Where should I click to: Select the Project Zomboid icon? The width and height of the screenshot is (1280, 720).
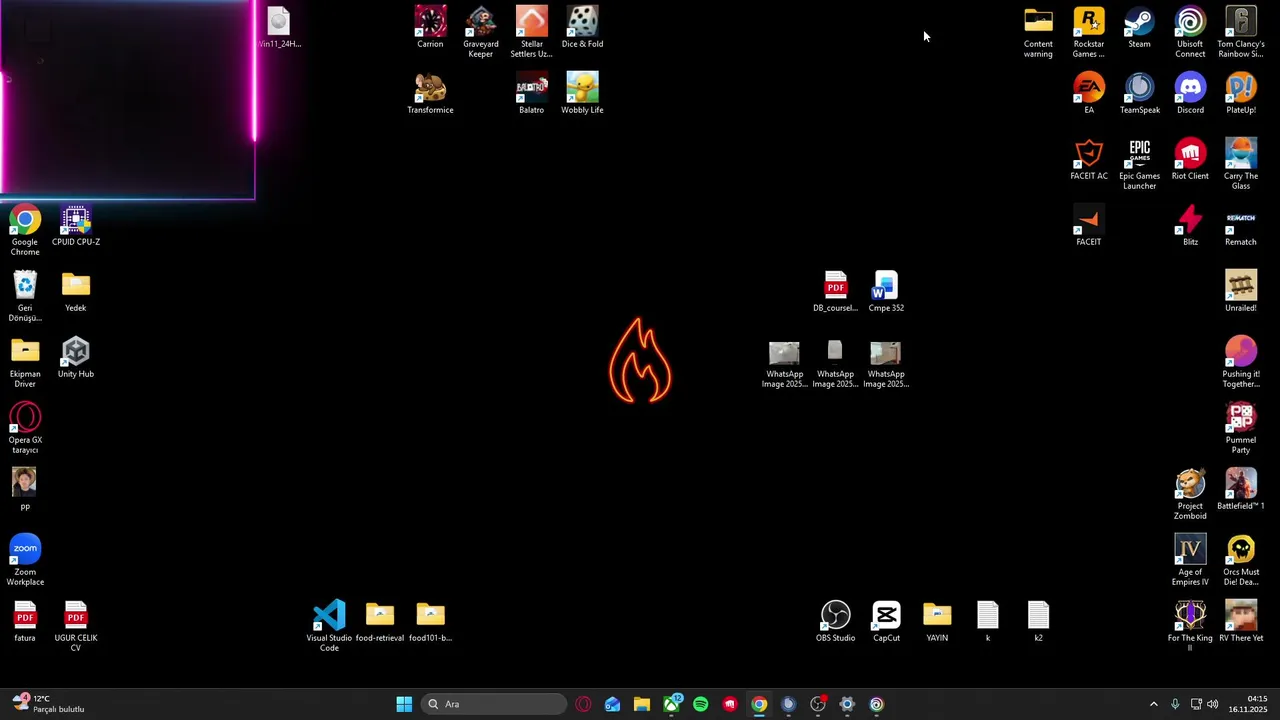[x=1190, y=494]
